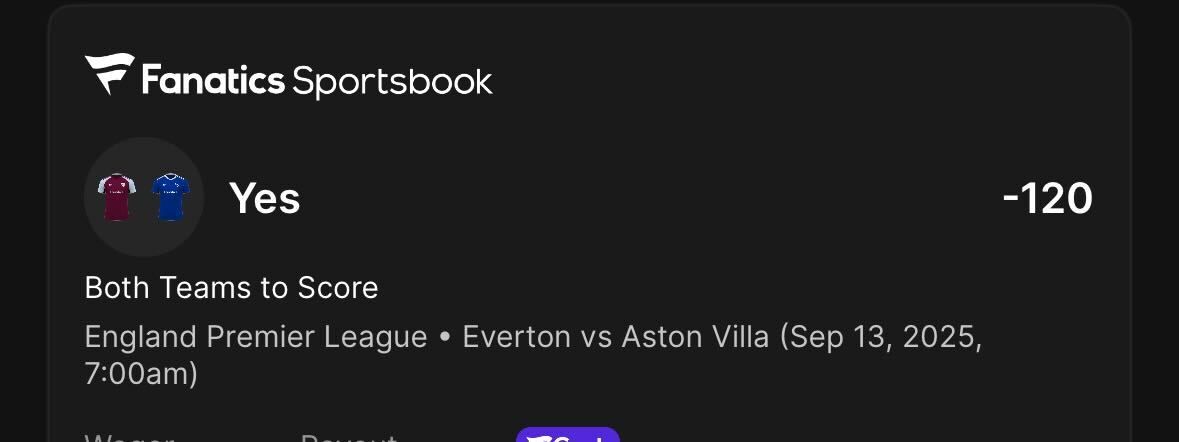This screenshot has height=442, width=1179.
Task: Click the word Fanatics in the header
Action: click(213, 80)
